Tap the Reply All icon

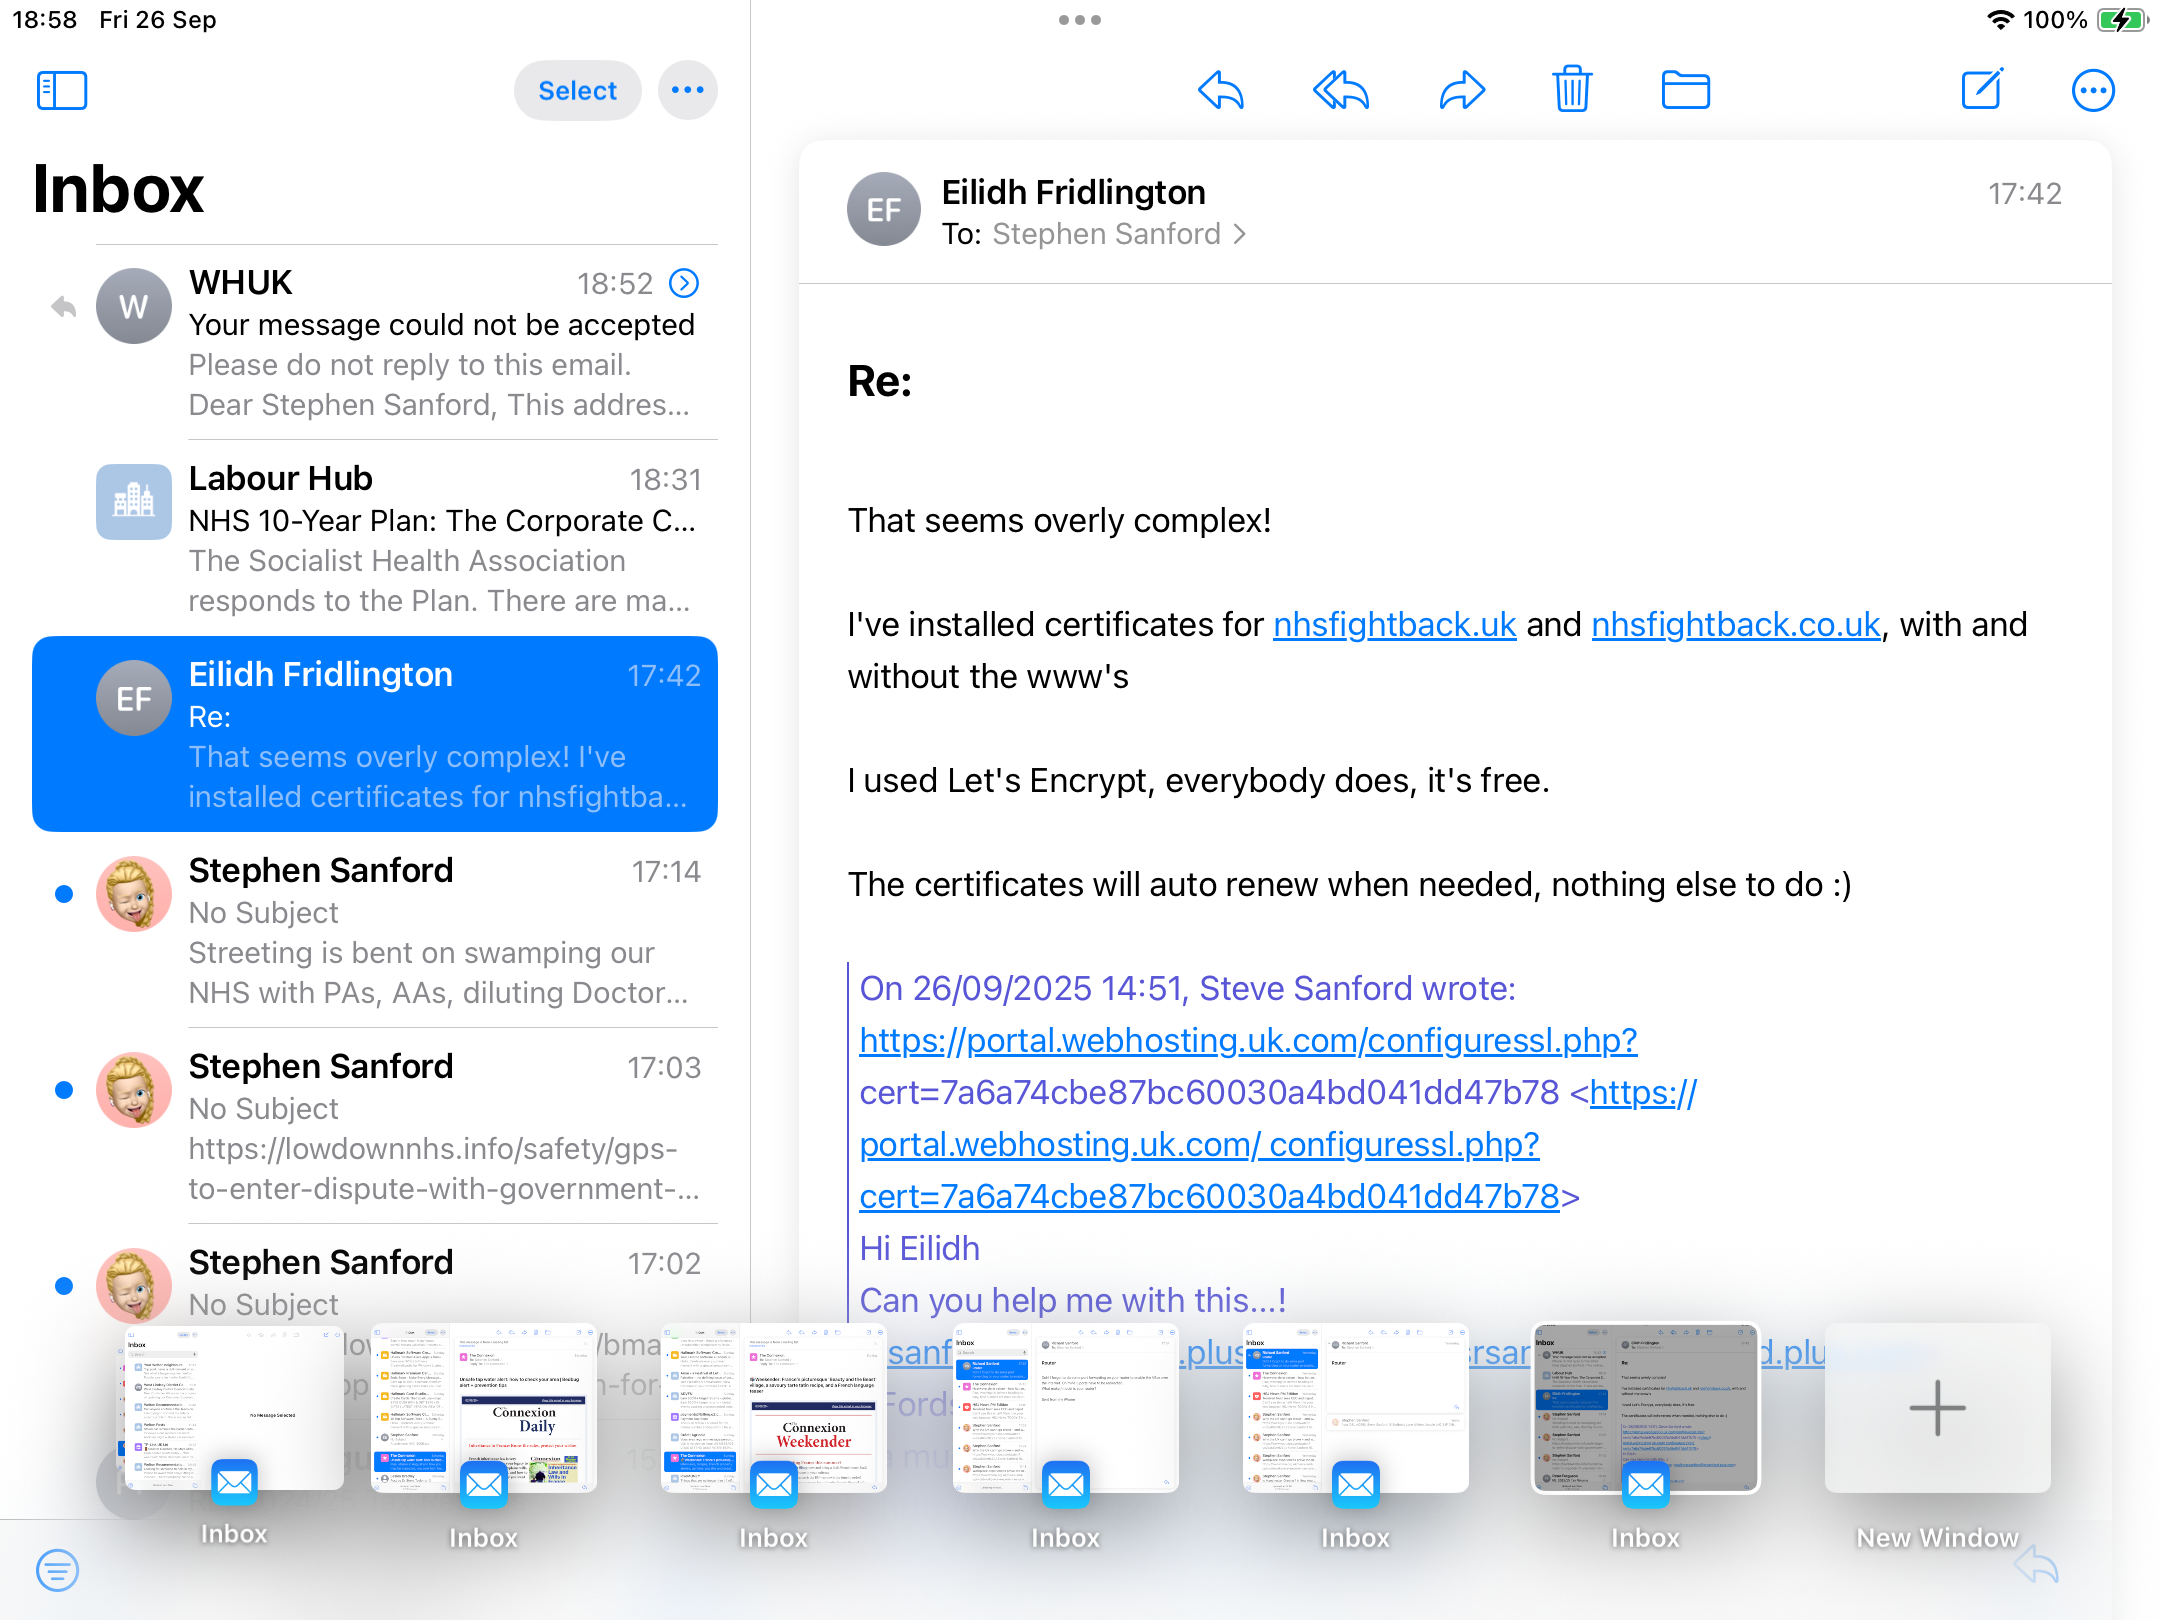point(1340,91)
